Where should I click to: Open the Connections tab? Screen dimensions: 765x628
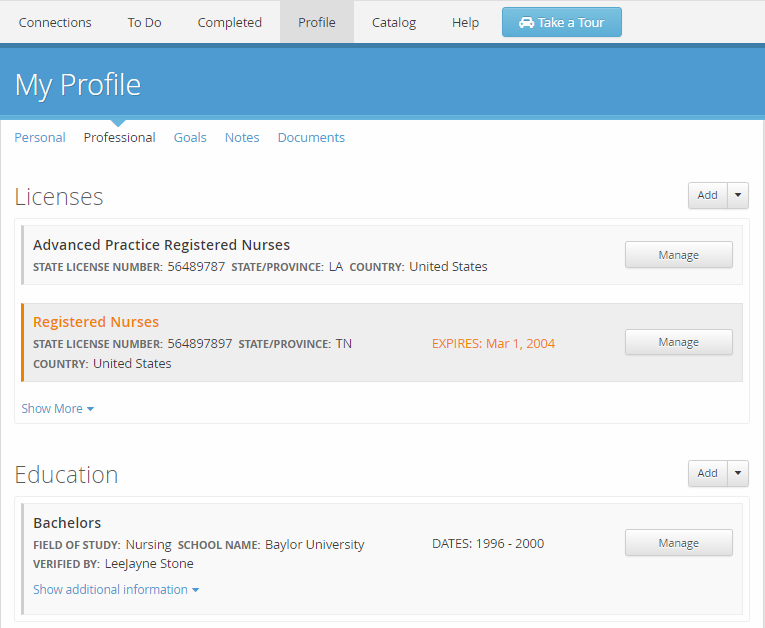(x=55, y=22)
